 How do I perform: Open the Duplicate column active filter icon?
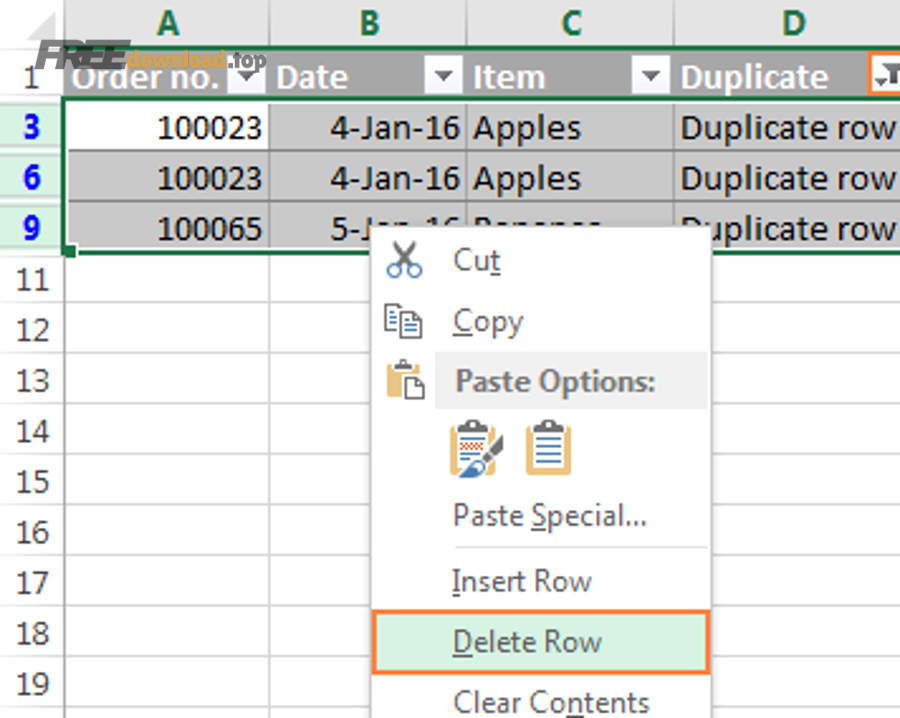coord(884,75)
